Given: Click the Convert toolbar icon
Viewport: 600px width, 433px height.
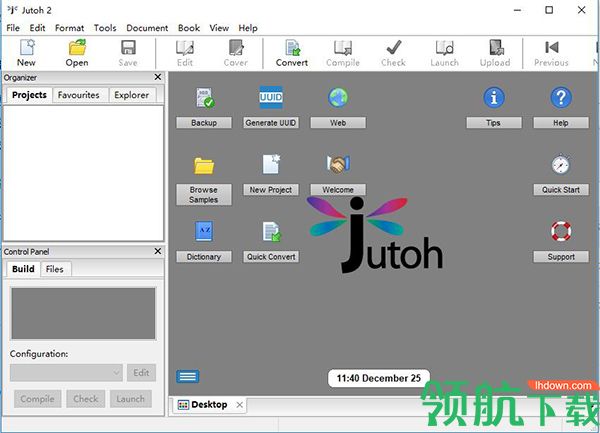Looking at the screenshot, I should point(292,48).
